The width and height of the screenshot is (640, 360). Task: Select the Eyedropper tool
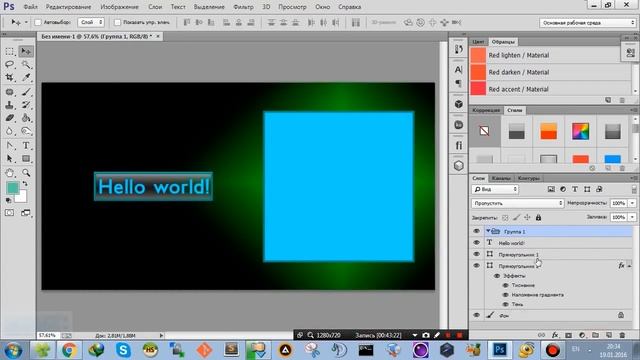tap(26, 78)
